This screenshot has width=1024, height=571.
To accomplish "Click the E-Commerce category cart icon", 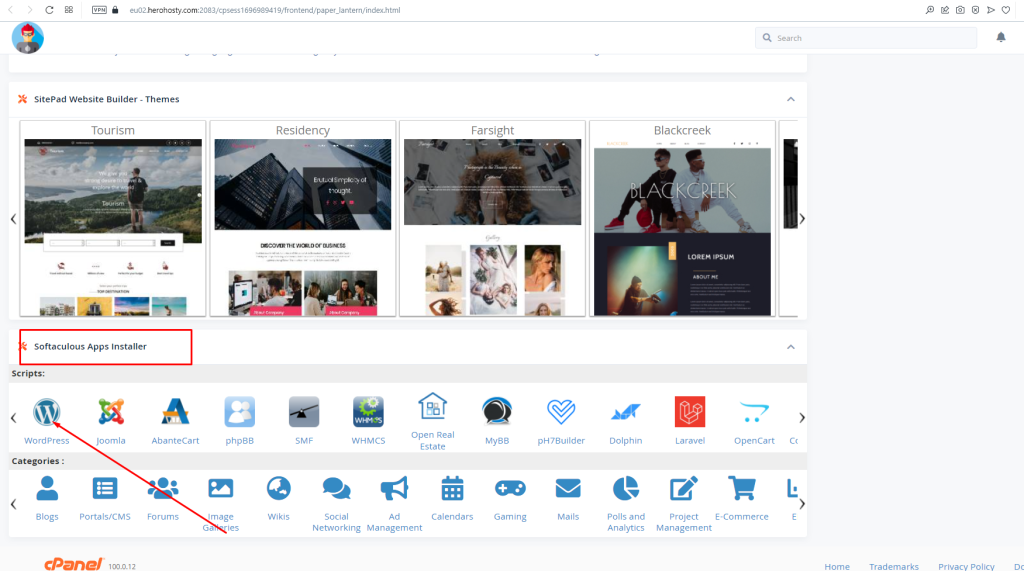I will click(742, 488).
